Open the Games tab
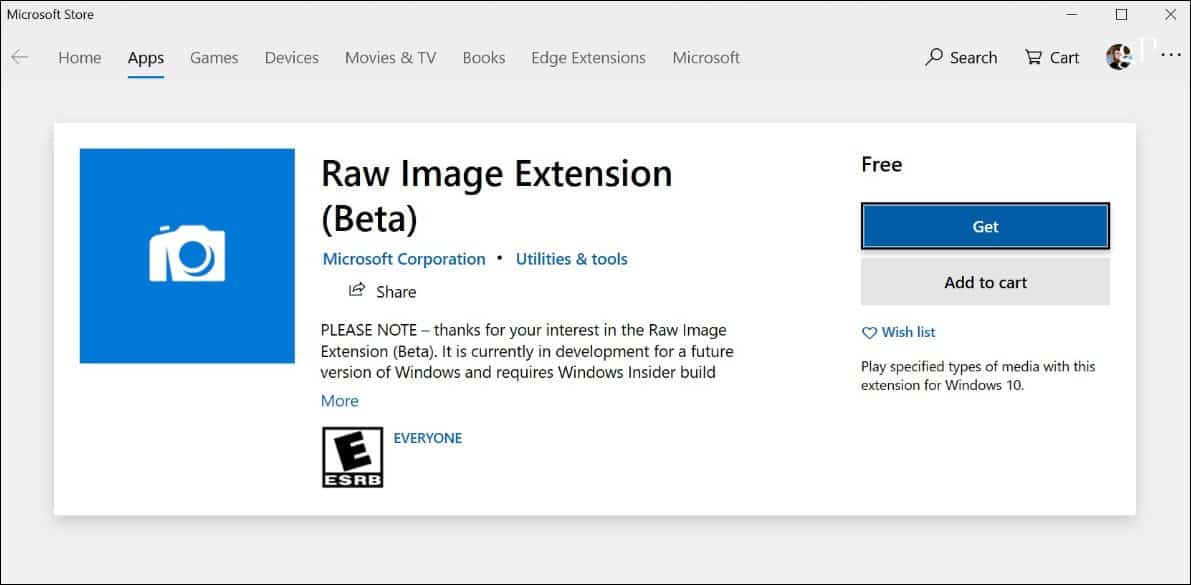Viewport: 1191px width, 585px height. coord(214,58)
